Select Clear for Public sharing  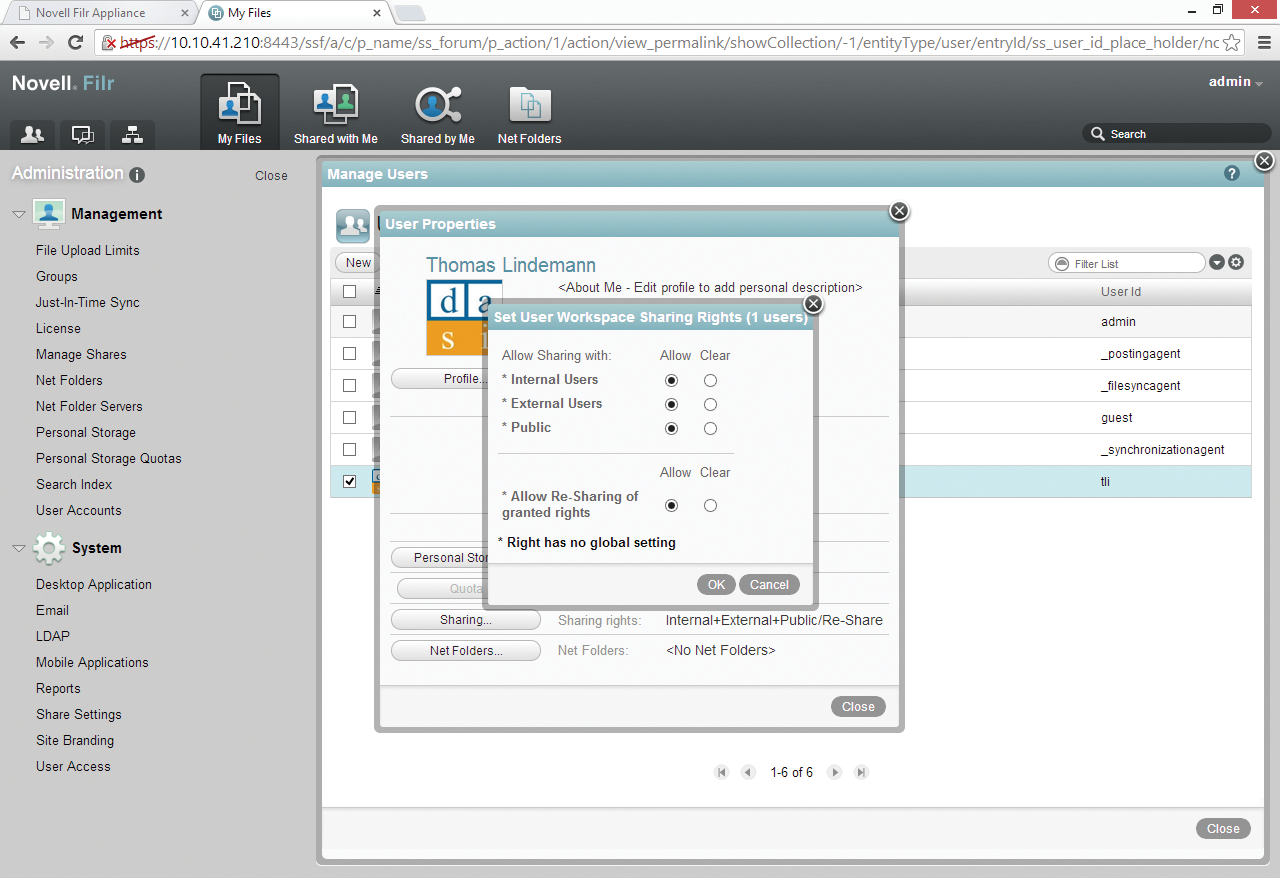710,428
